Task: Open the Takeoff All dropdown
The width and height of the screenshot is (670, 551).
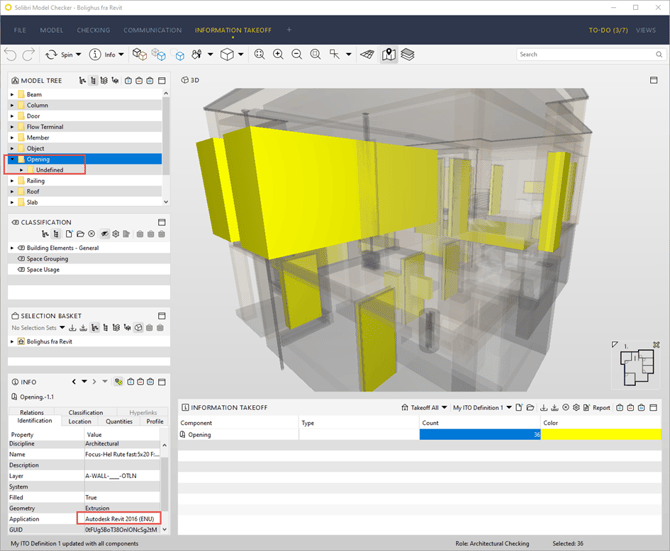Action: tap(434, 408)
